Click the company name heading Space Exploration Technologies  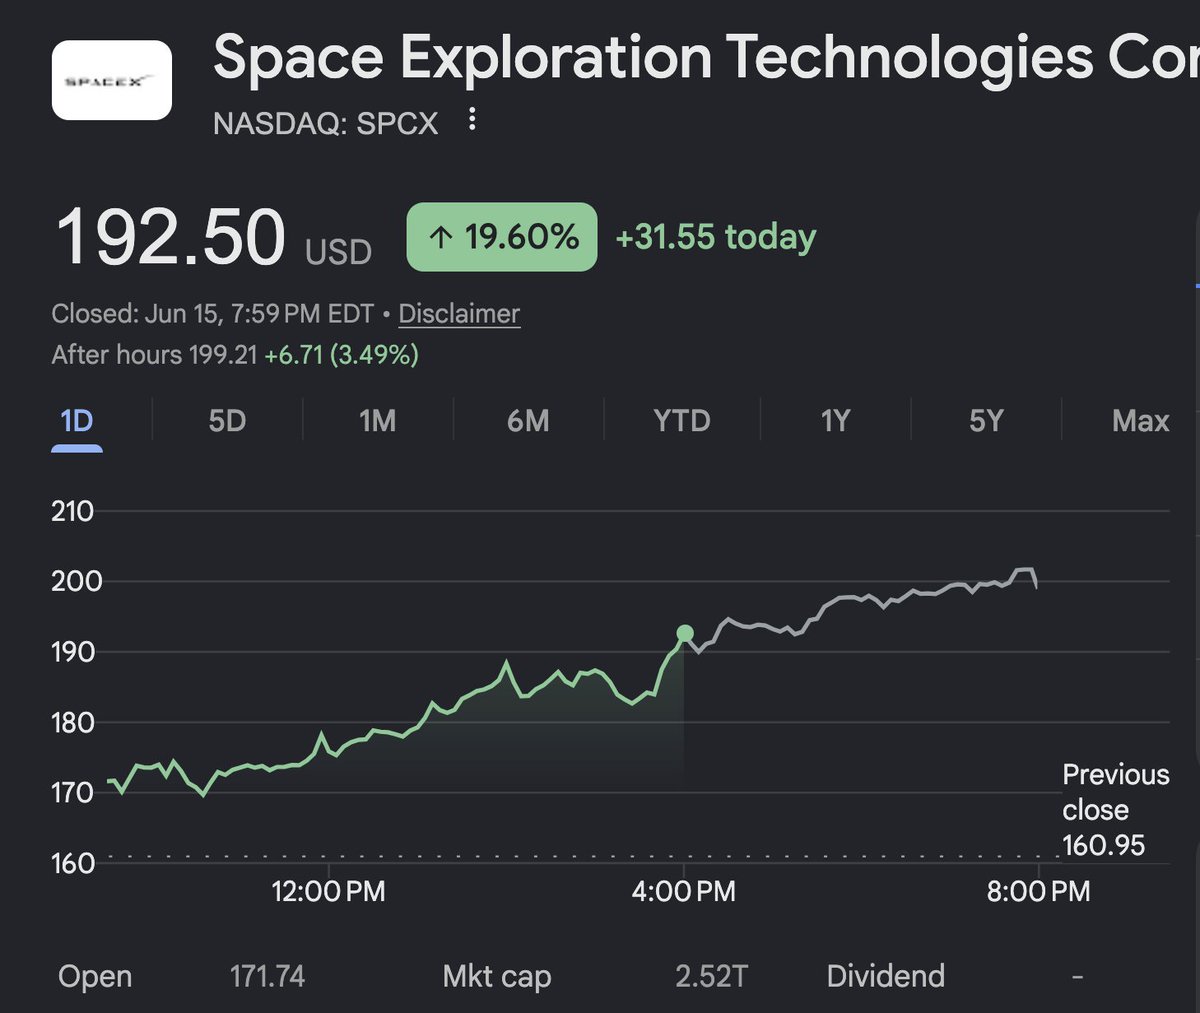coord(705,56)
